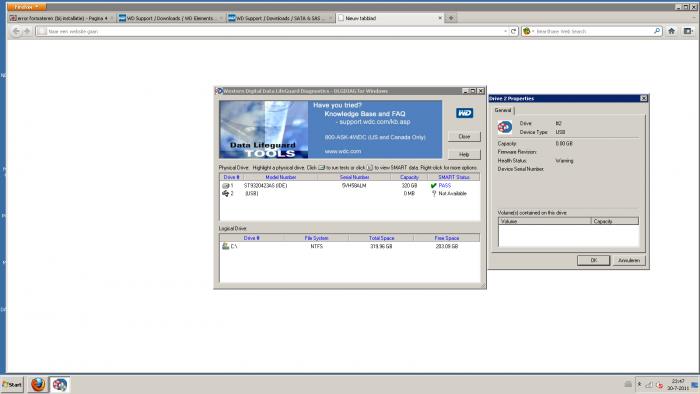Click the PASS SMART status link
This screenshot has height=394, width=700.
445,185
